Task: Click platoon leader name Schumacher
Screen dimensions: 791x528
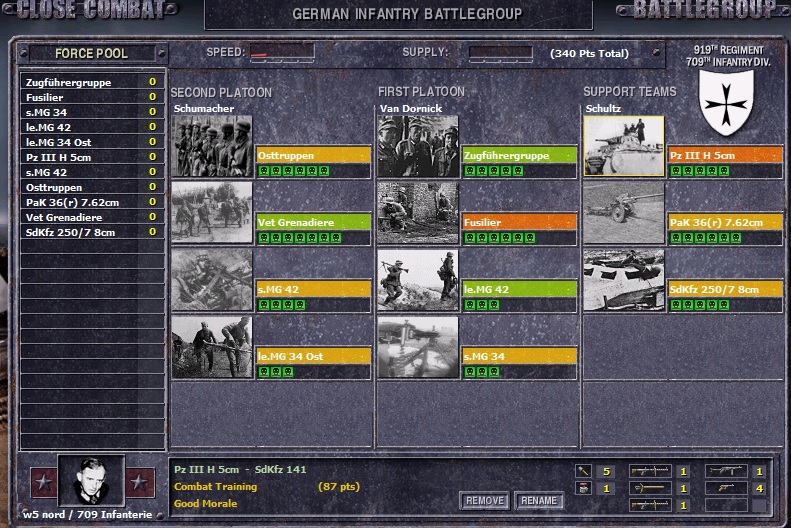Action: [204, 108]
